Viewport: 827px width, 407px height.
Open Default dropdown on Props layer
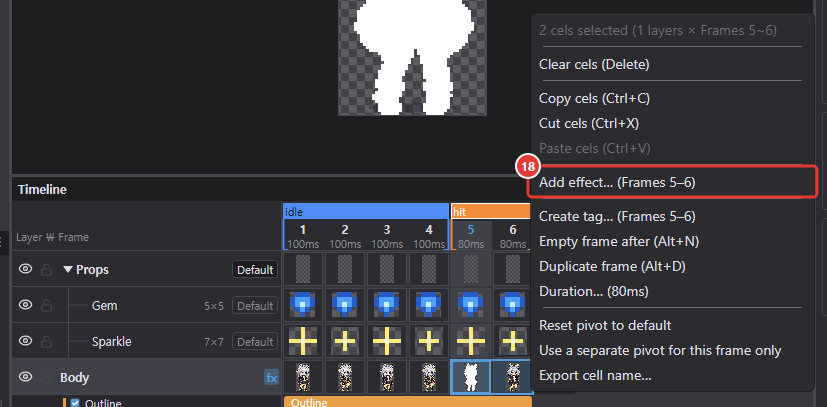click(x=255, y=270)
